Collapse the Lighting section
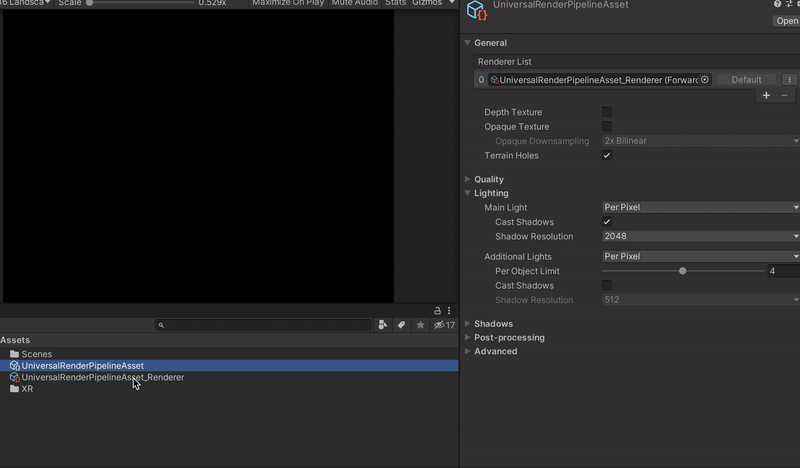The image size is (800, 468). click(467, 193)
